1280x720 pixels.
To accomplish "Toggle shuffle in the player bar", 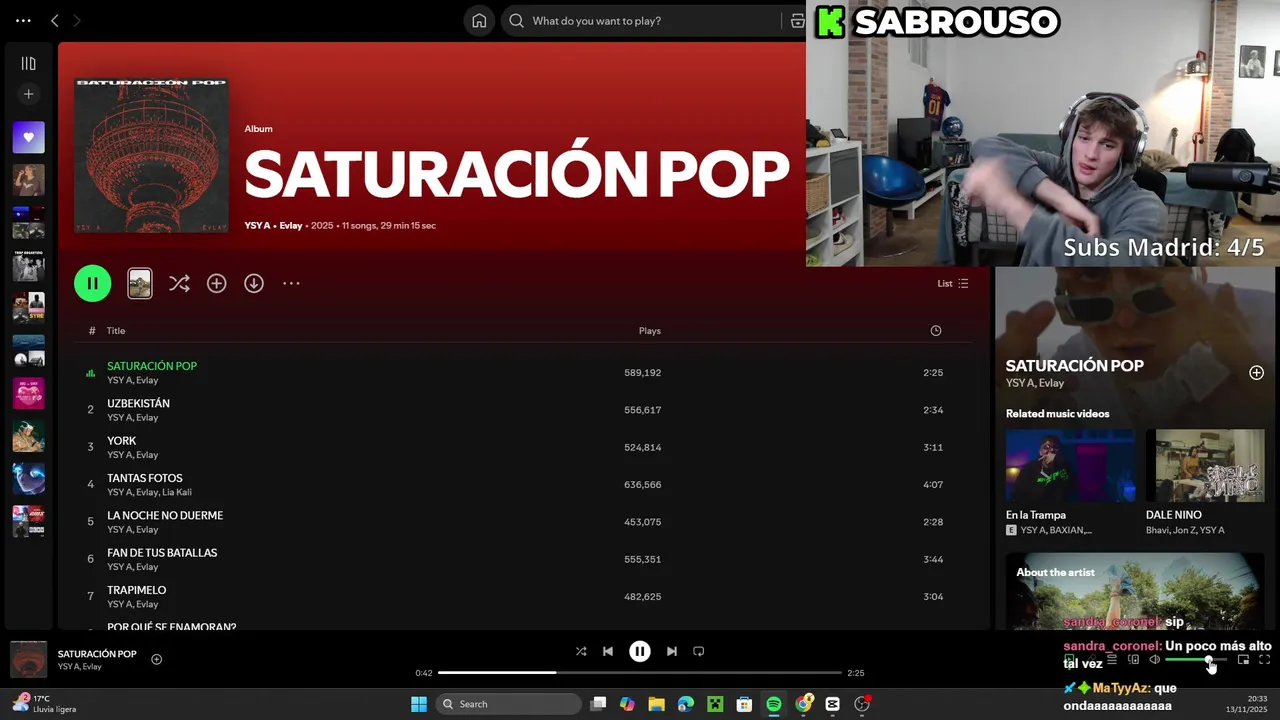I will (581, 651).
